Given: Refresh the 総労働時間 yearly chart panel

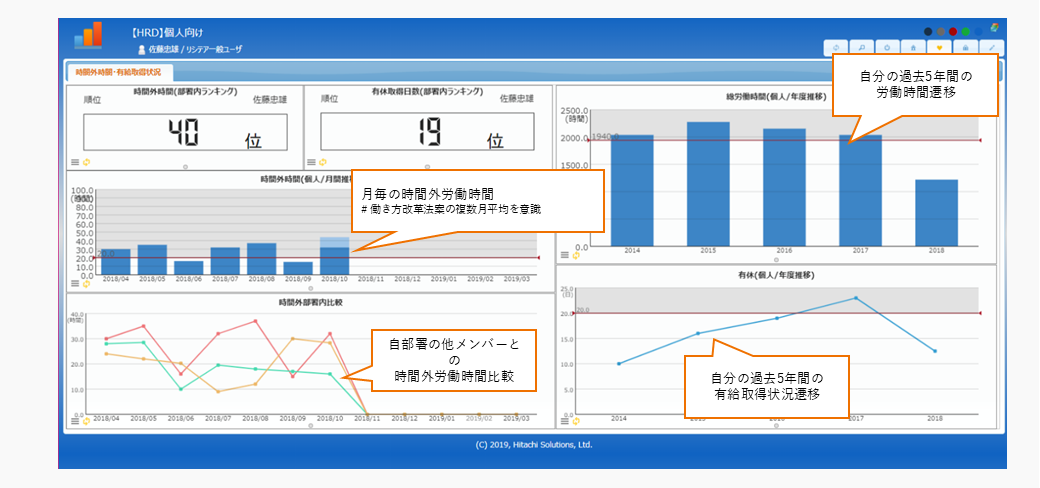Looking at the screenshot, I should tap(576, 255).
